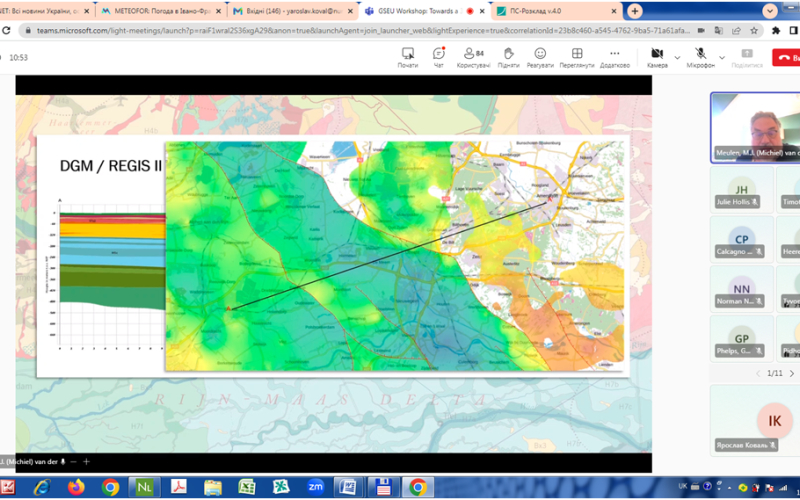Open the green NL app in taskbar

click(144, 487)
